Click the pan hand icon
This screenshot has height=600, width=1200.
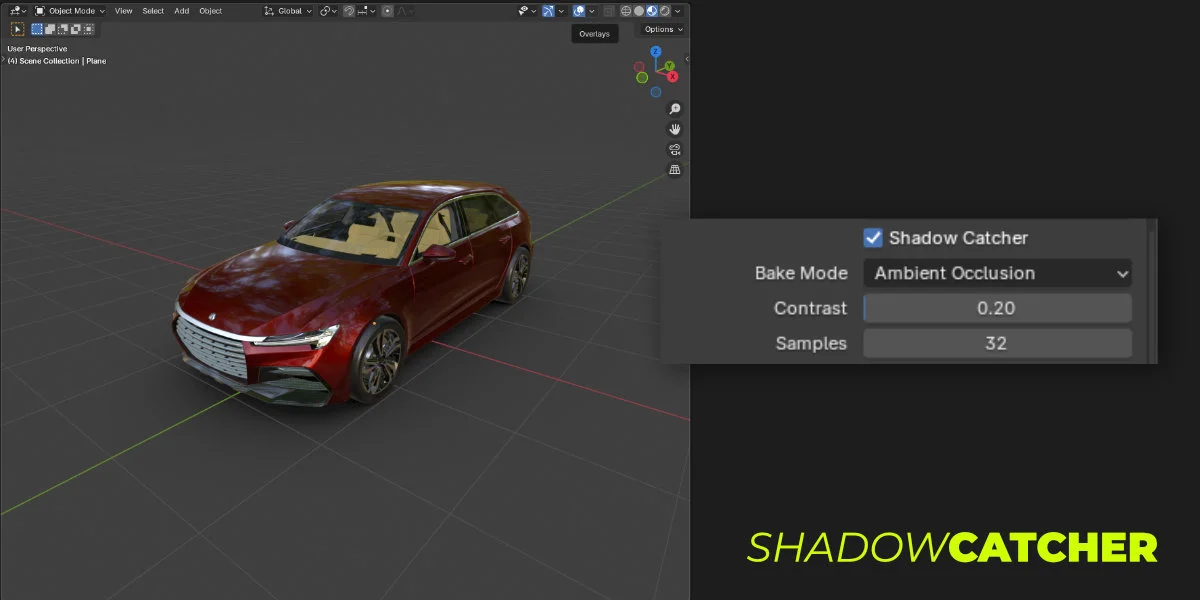[675, 128]
